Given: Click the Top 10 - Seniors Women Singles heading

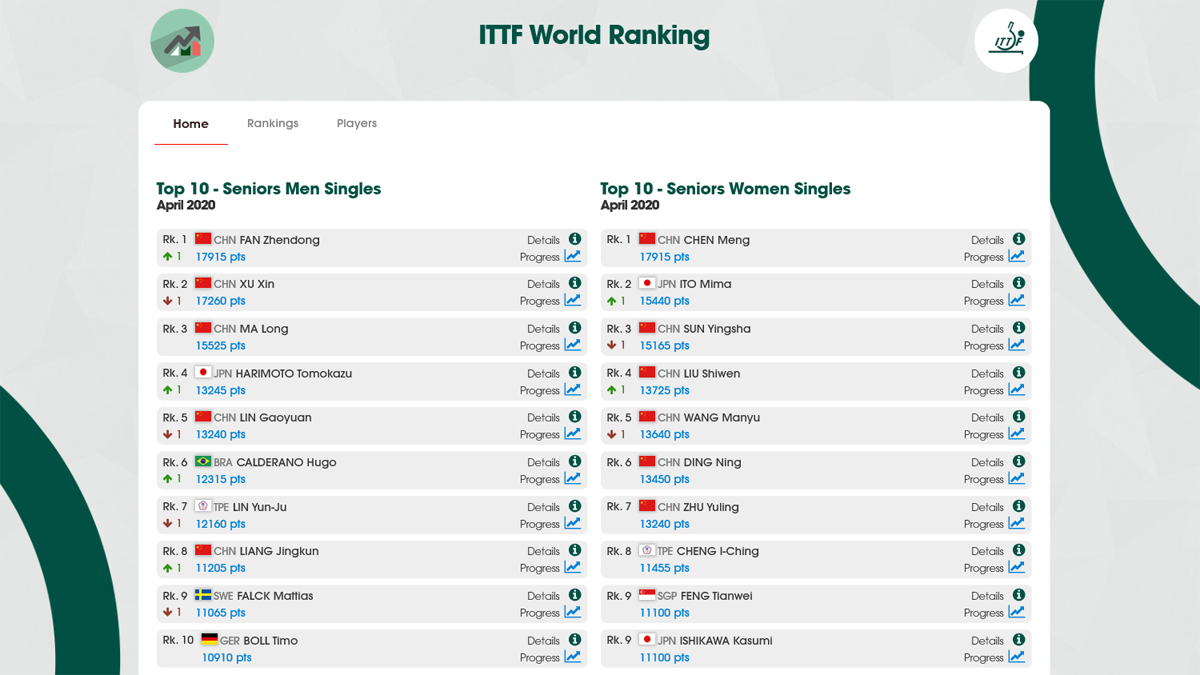Looking at the screenshot, I should click(725, 188).
